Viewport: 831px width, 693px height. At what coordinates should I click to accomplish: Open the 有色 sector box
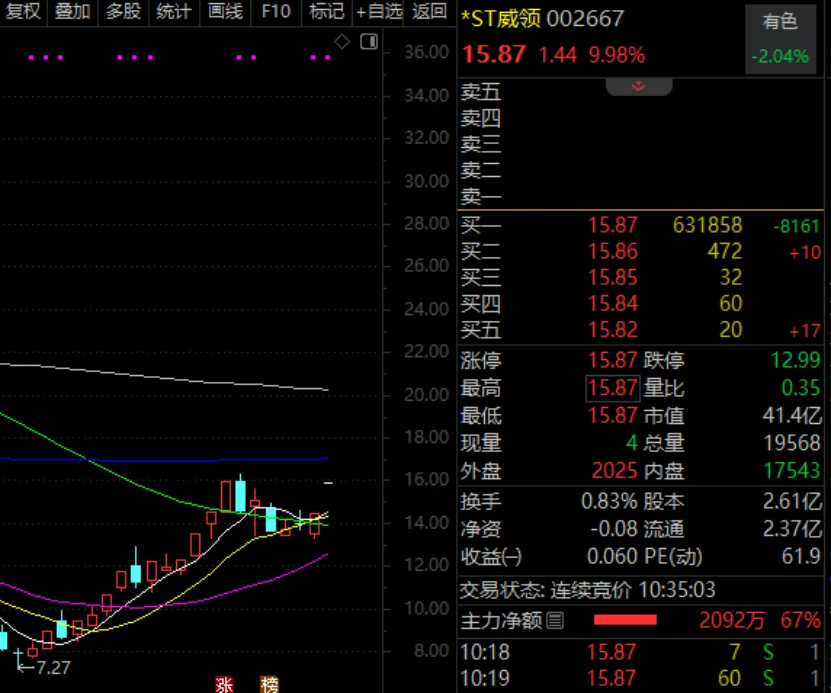point(780,39)
